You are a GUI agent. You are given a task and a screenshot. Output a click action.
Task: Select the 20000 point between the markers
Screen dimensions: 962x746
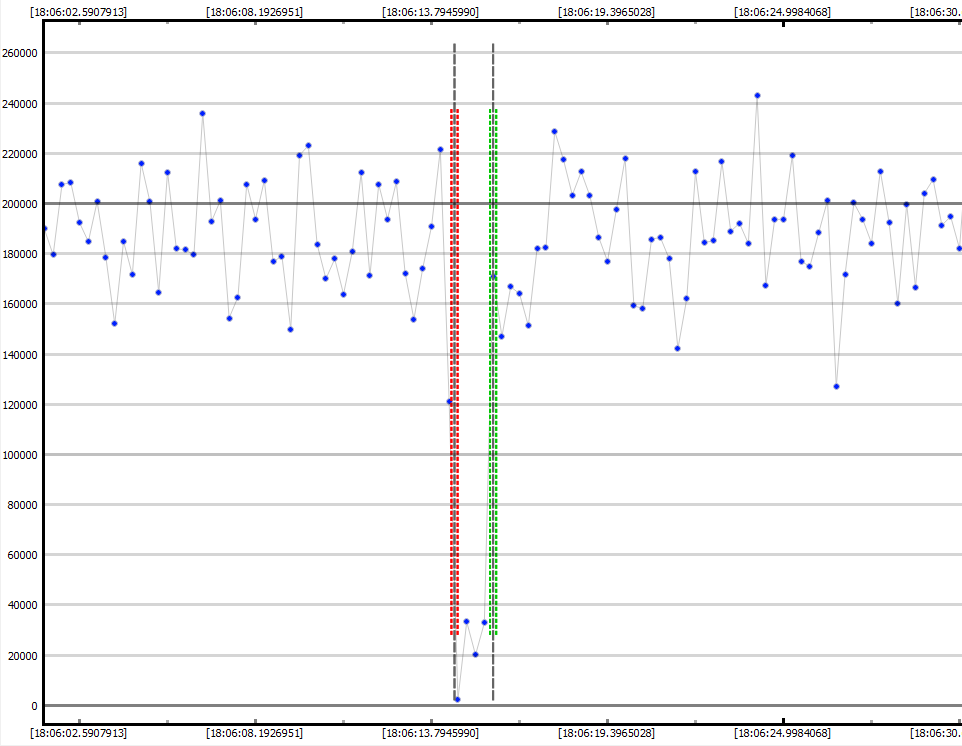click(x=475, y=654)
